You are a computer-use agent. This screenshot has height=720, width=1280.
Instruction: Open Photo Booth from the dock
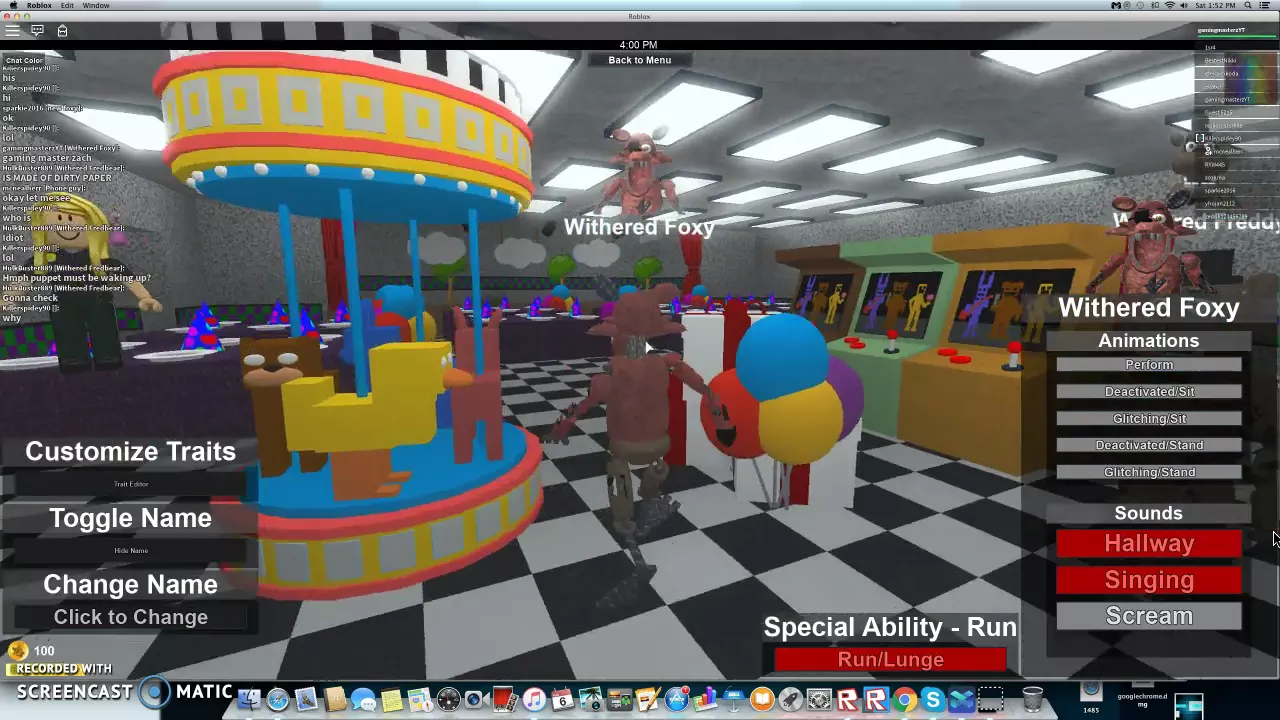[x=505, y=700]
